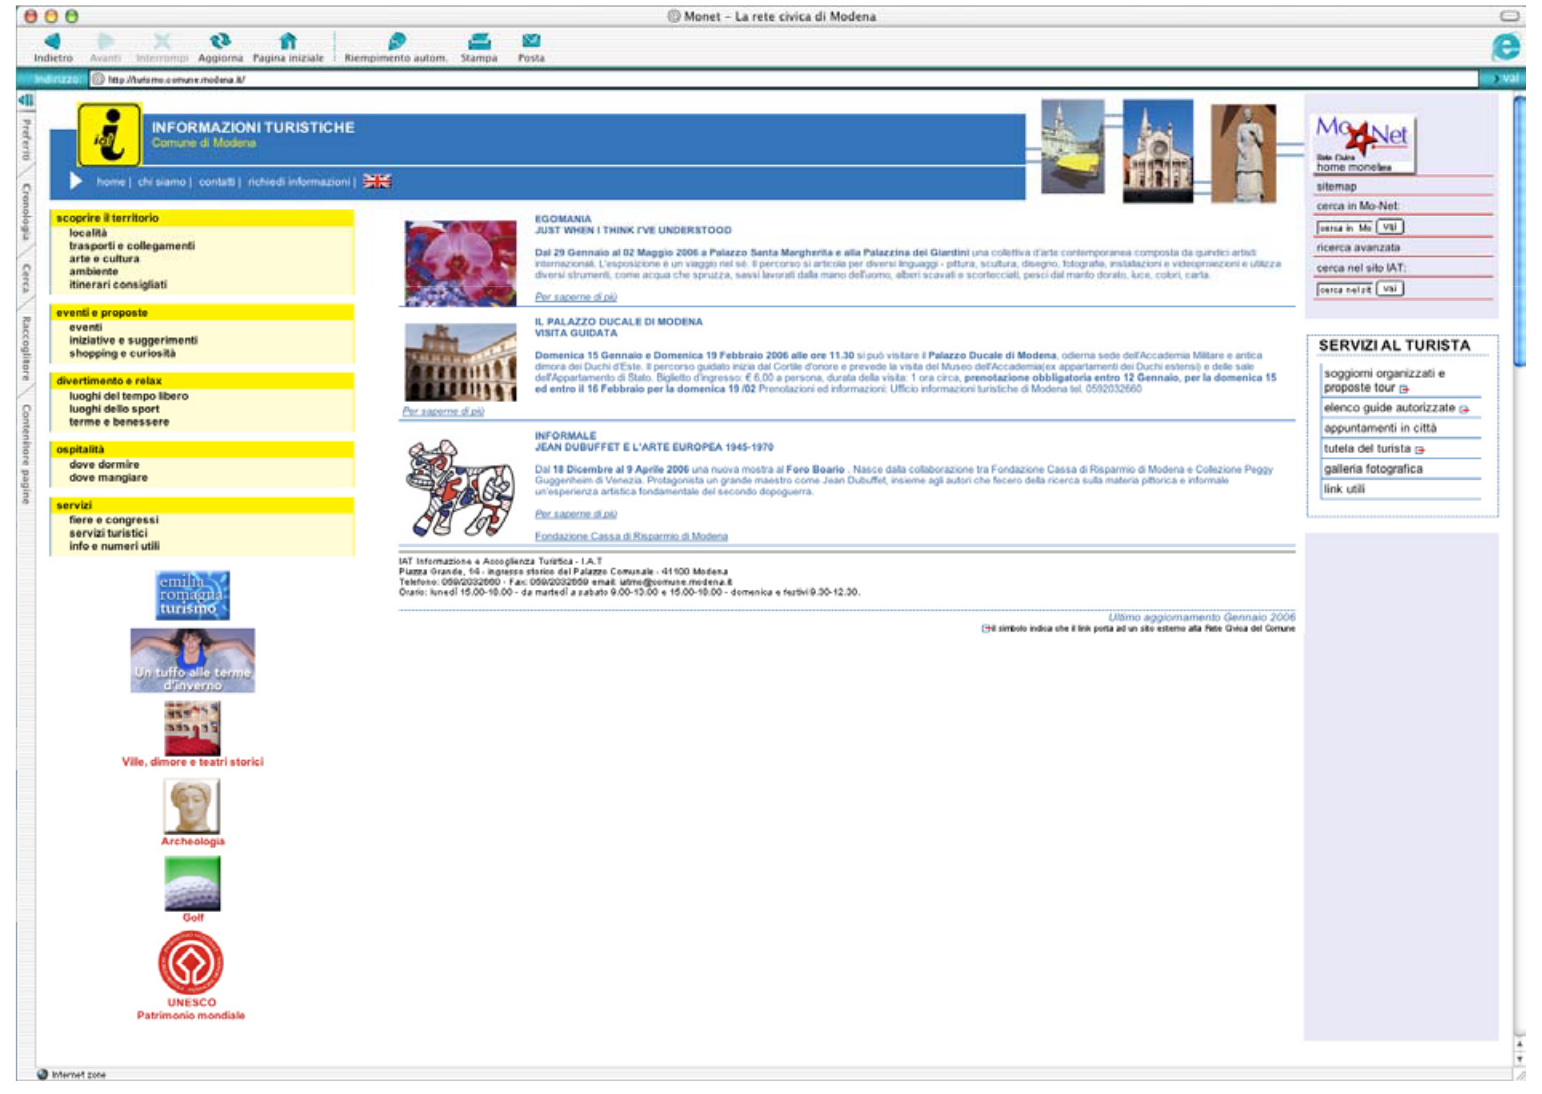Click the vertical scrollbar thumb

(x=1519, y=230)
